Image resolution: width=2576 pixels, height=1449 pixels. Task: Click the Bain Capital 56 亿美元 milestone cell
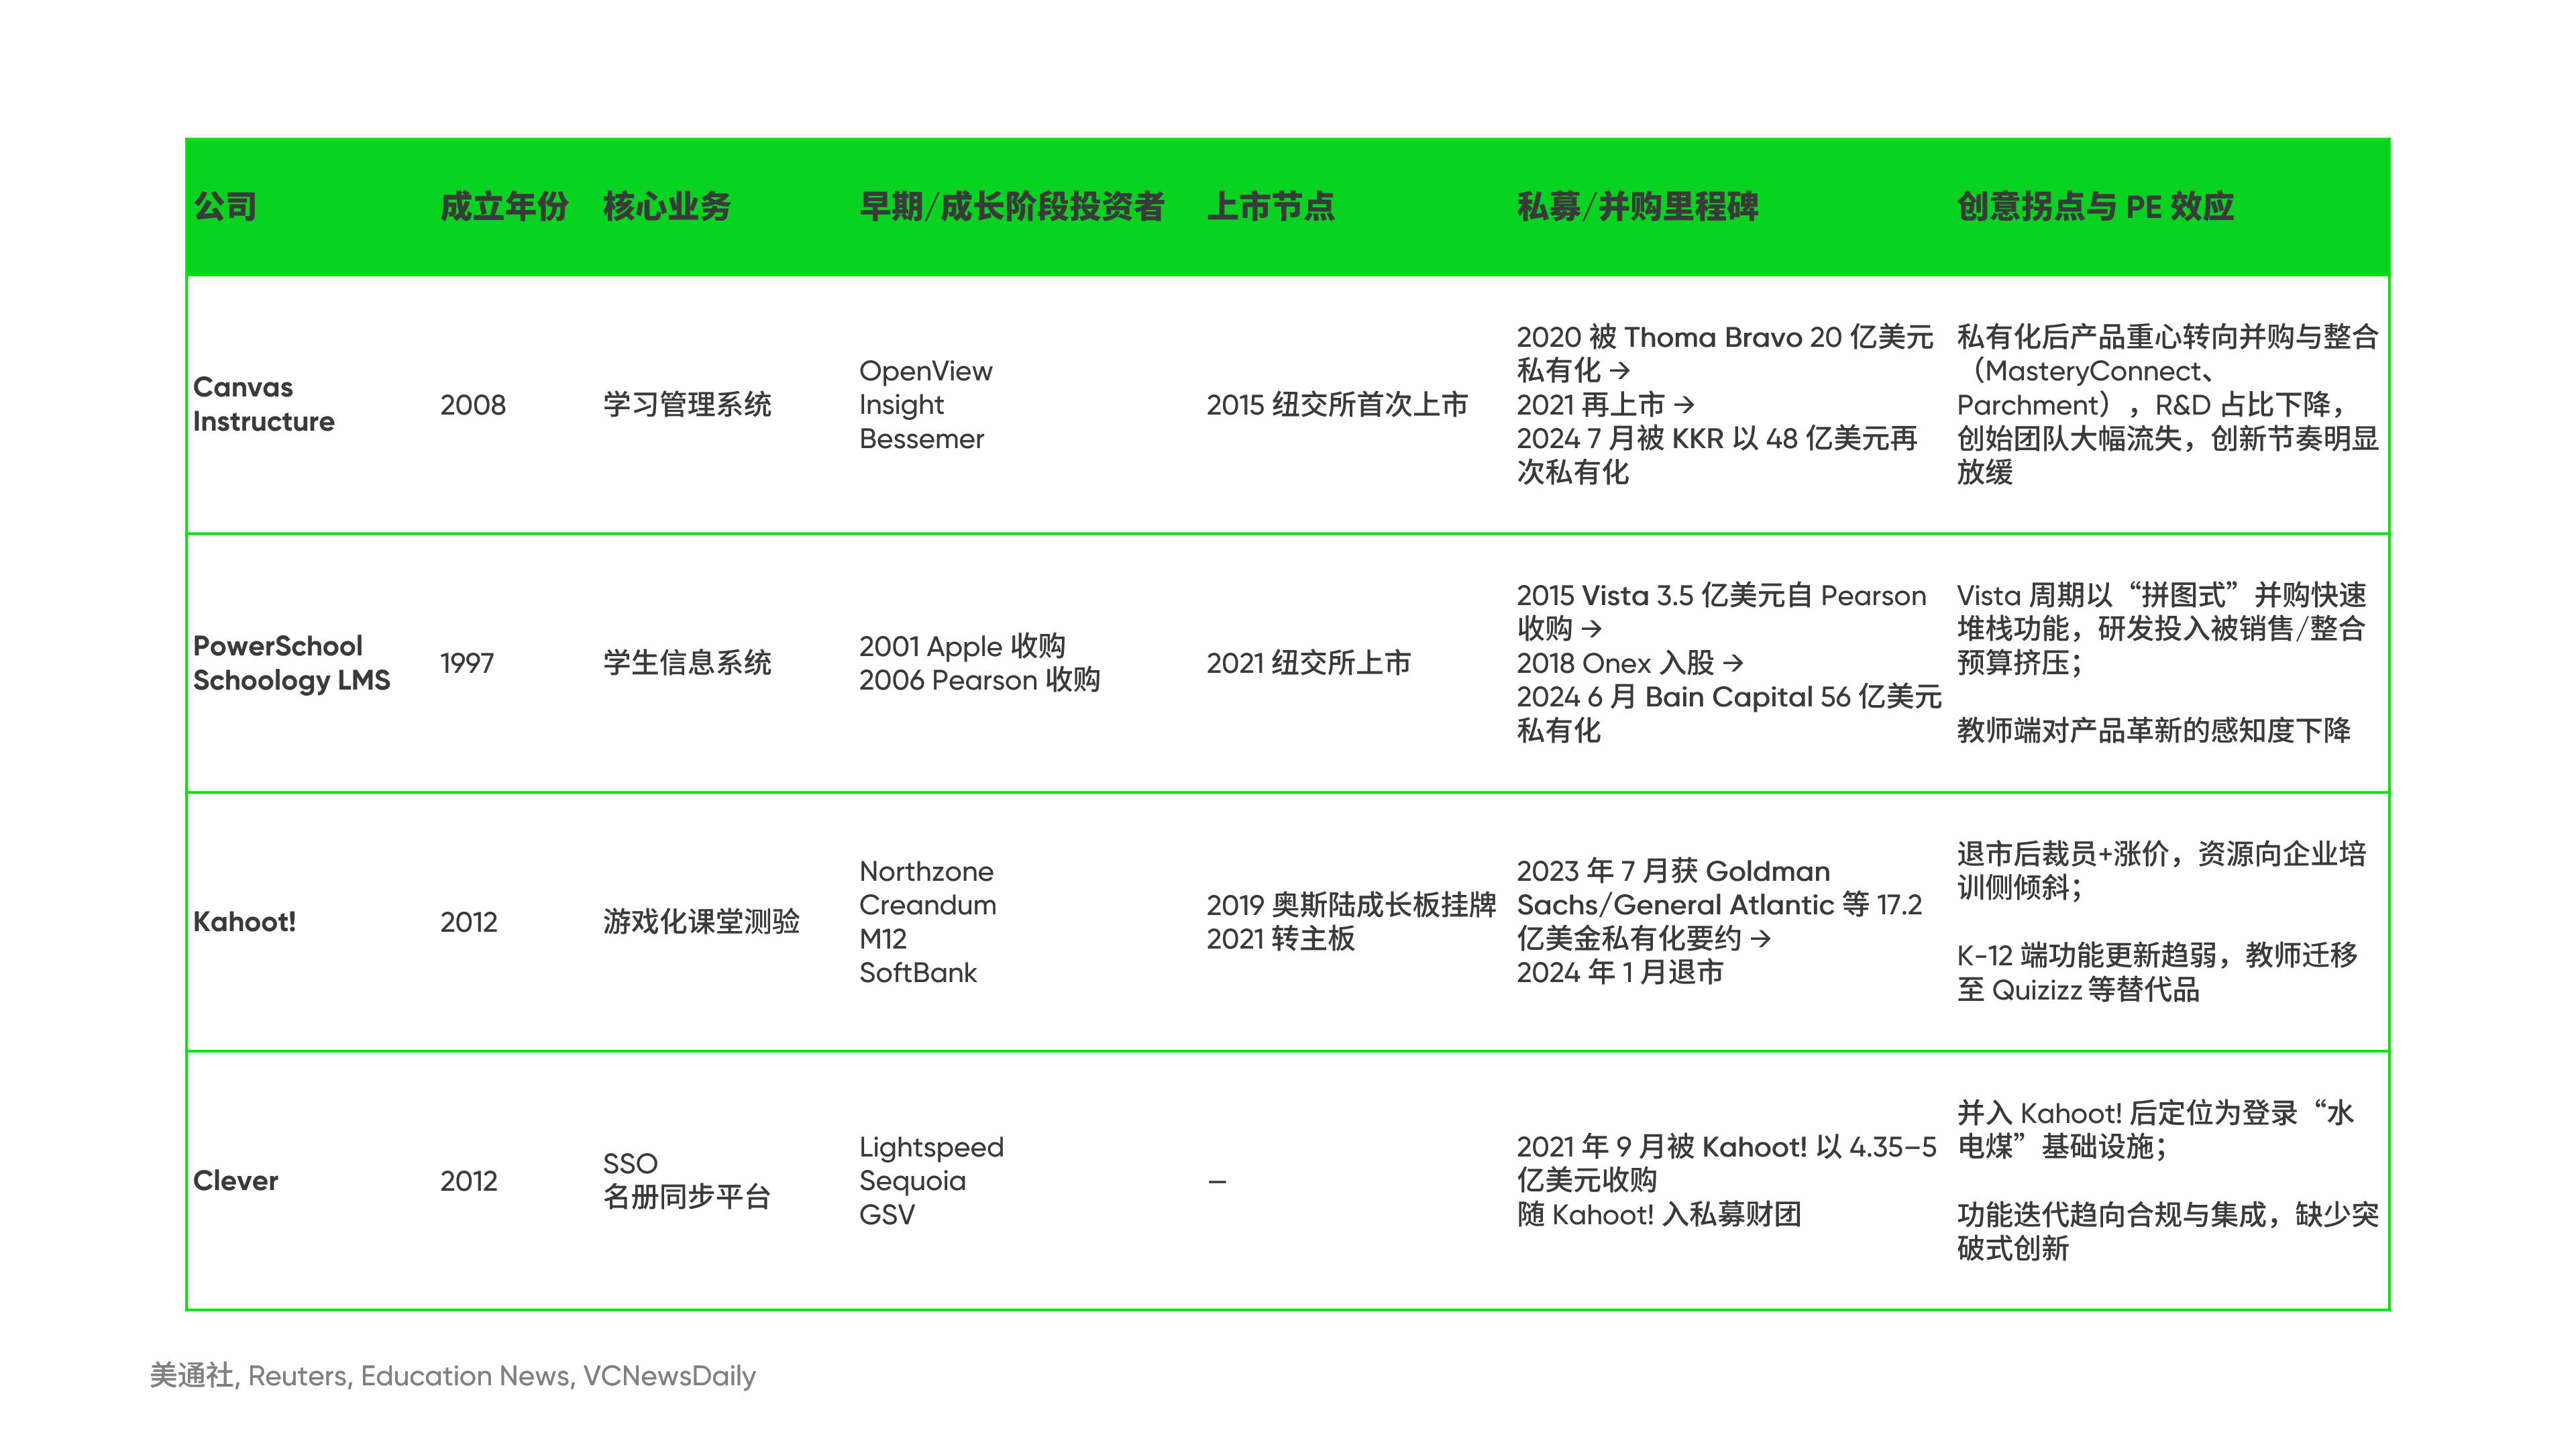coord(1729,663)
